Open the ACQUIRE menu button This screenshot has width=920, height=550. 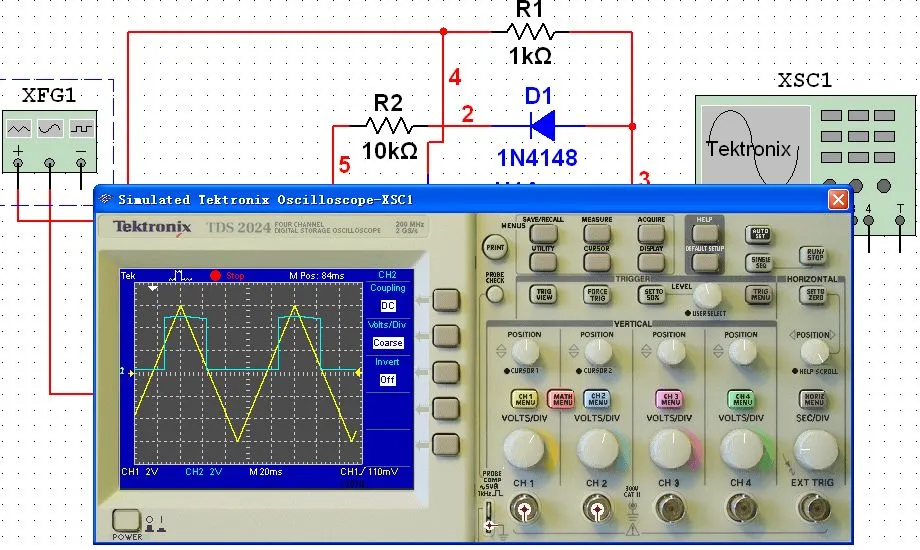(651, 234)
